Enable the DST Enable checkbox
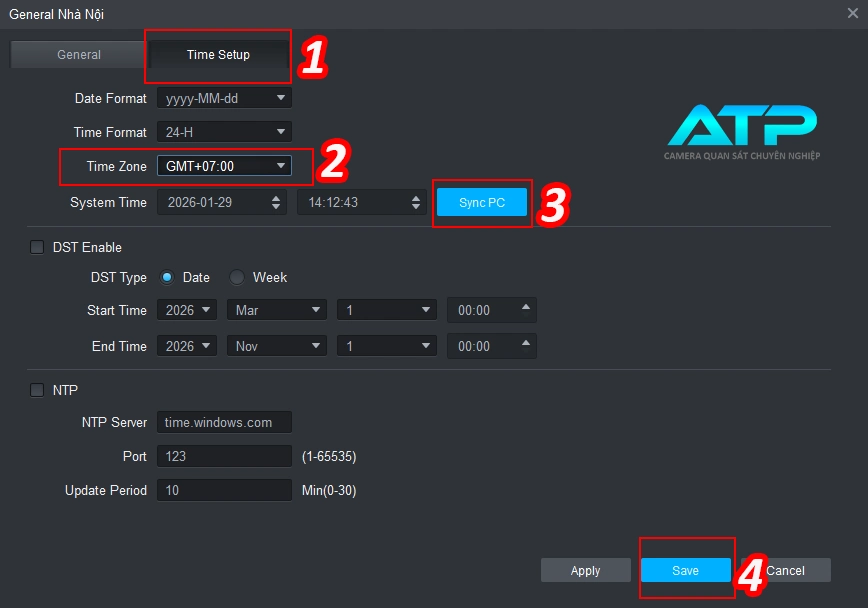This screenshot has width=868, height=608. click(38, 247)
